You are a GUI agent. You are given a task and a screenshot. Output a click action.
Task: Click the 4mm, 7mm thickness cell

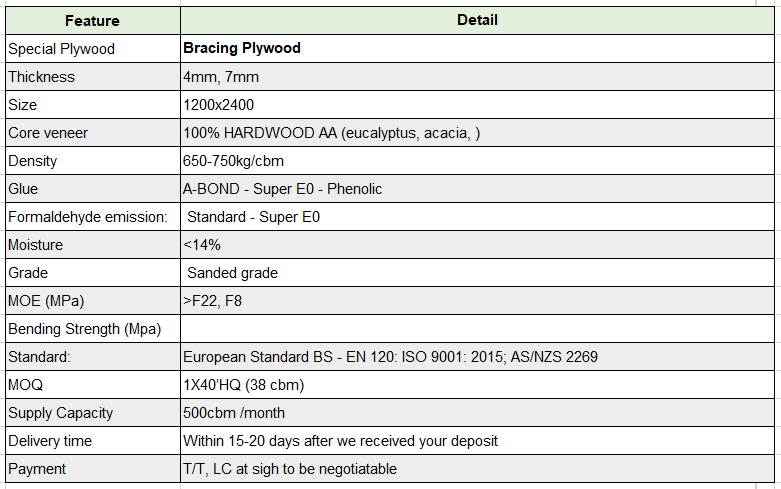click(x=477, y=77)
